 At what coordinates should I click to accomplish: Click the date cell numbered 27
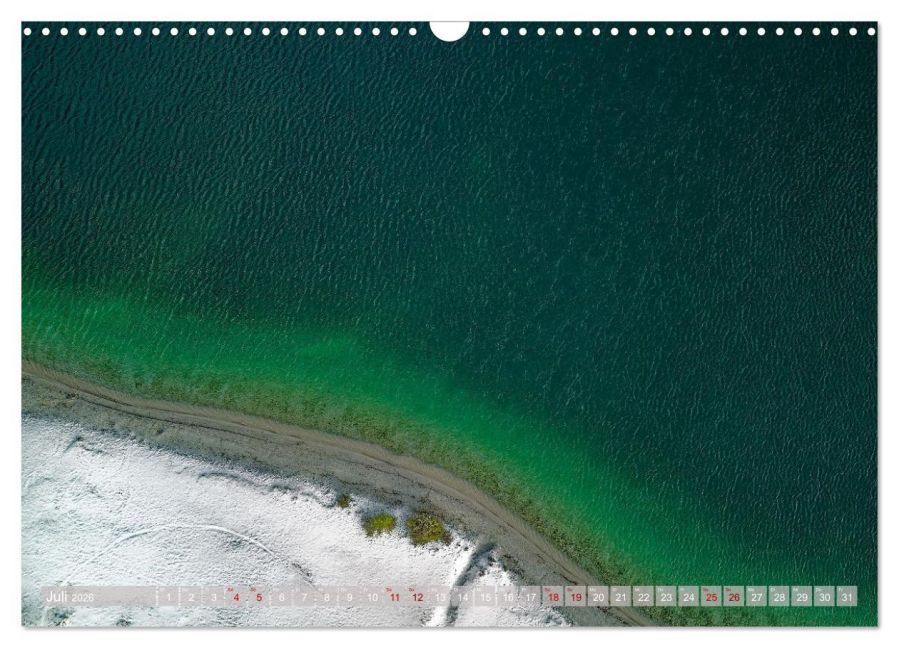click(x=757, y=596)
